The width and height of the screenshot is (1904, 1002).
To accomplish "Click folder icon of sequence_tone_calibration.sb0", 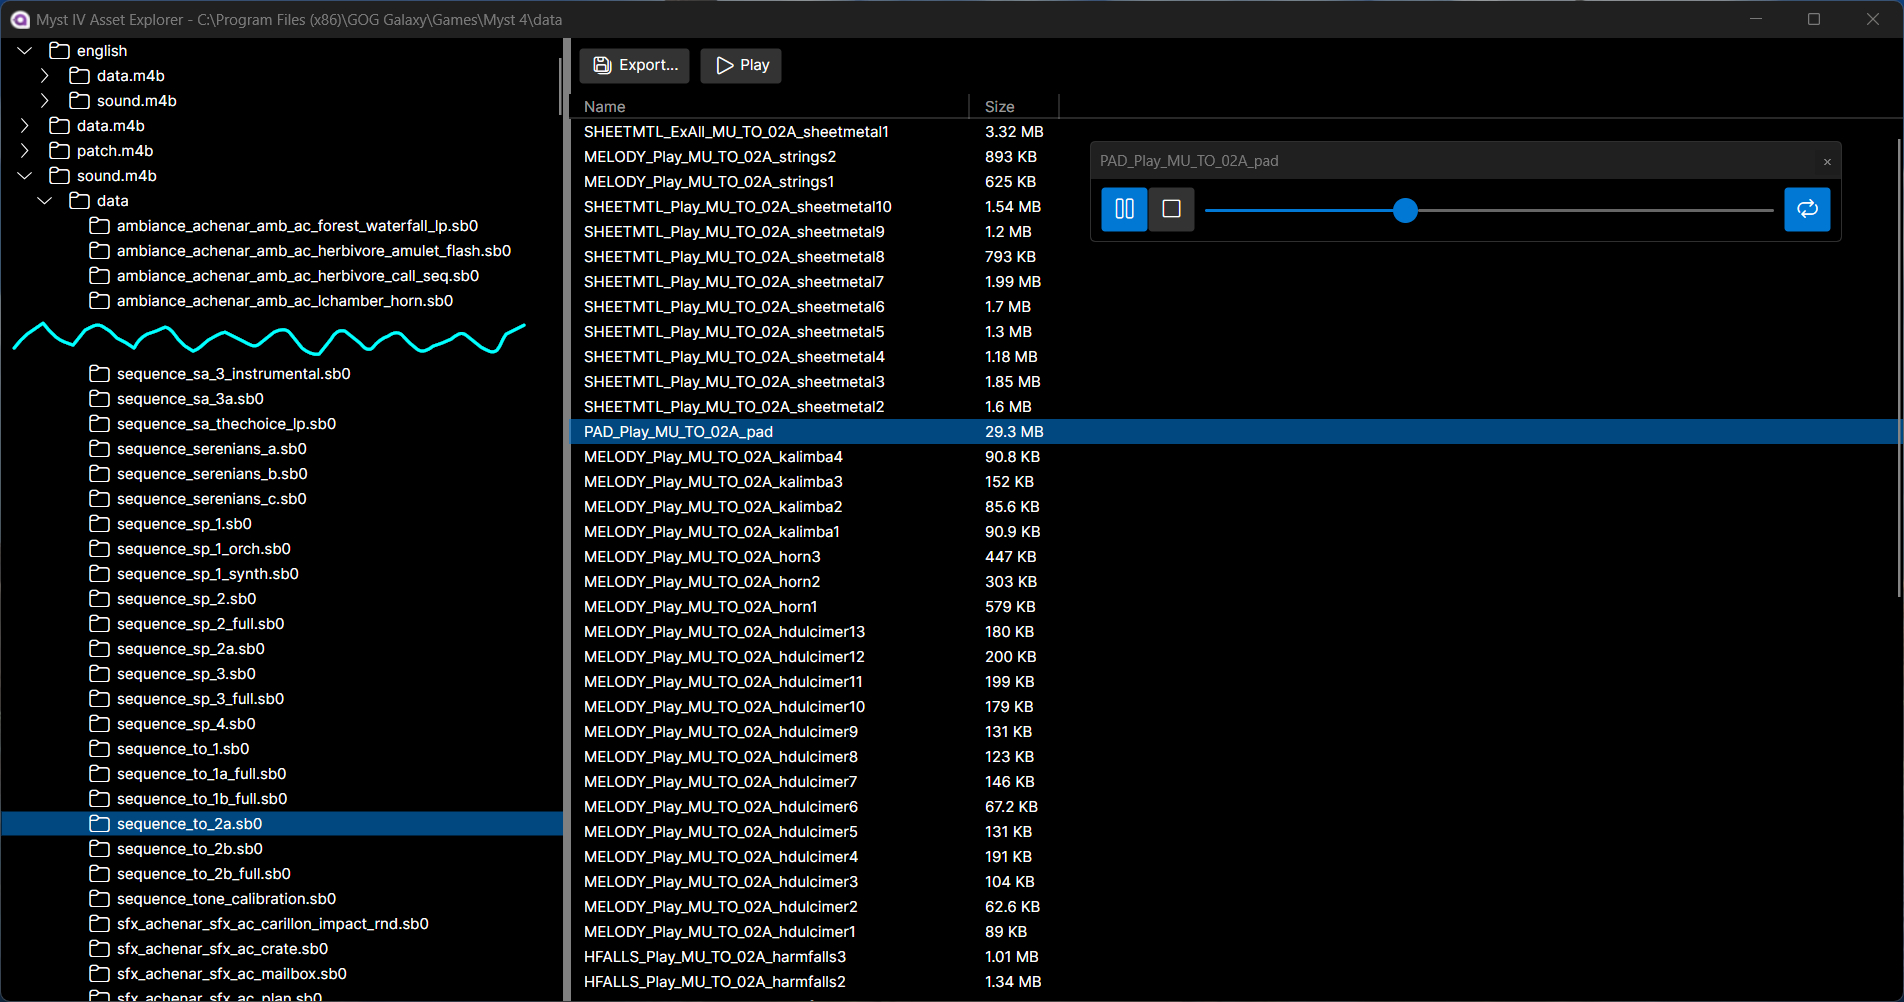I will [x=99, y=898].
